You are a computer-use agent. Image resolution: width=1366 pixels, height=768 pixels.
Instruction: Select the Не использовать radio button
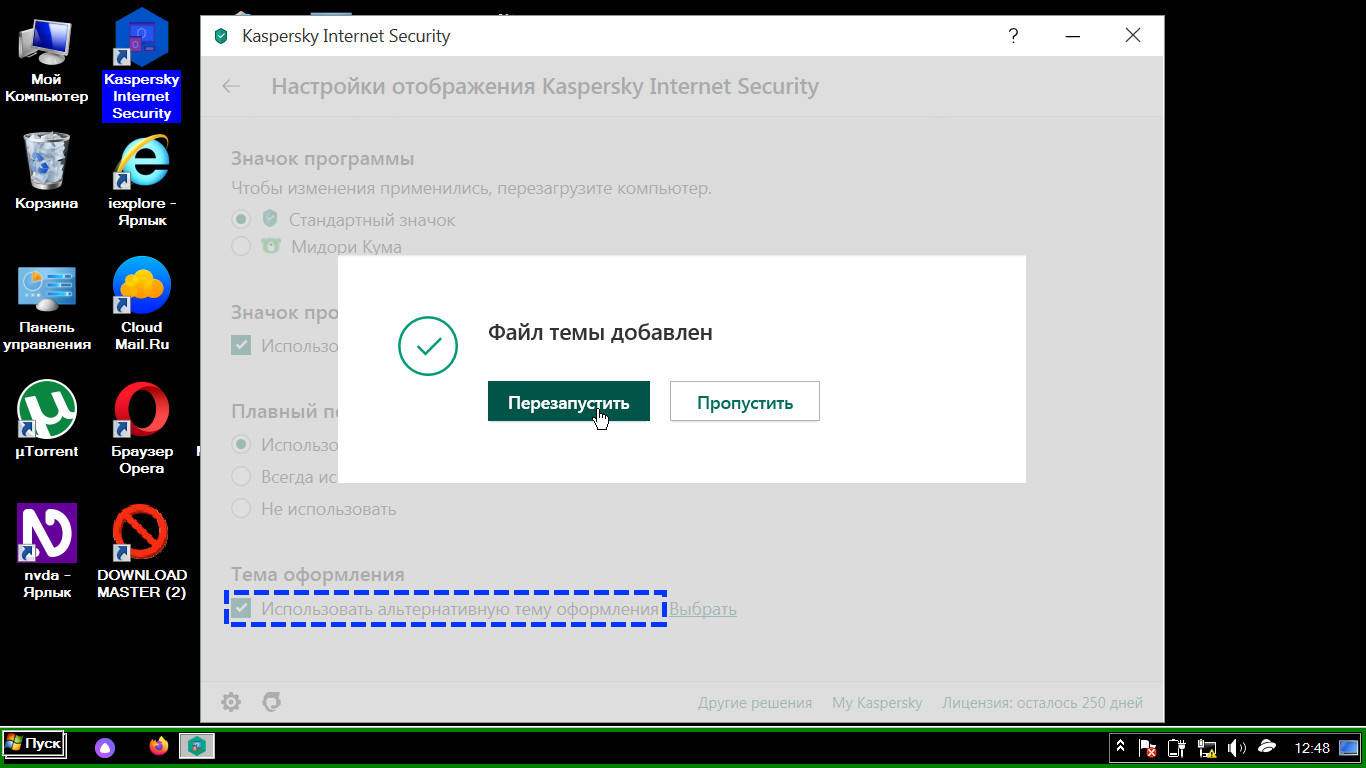pyautogui.click(x=241, y=508)
